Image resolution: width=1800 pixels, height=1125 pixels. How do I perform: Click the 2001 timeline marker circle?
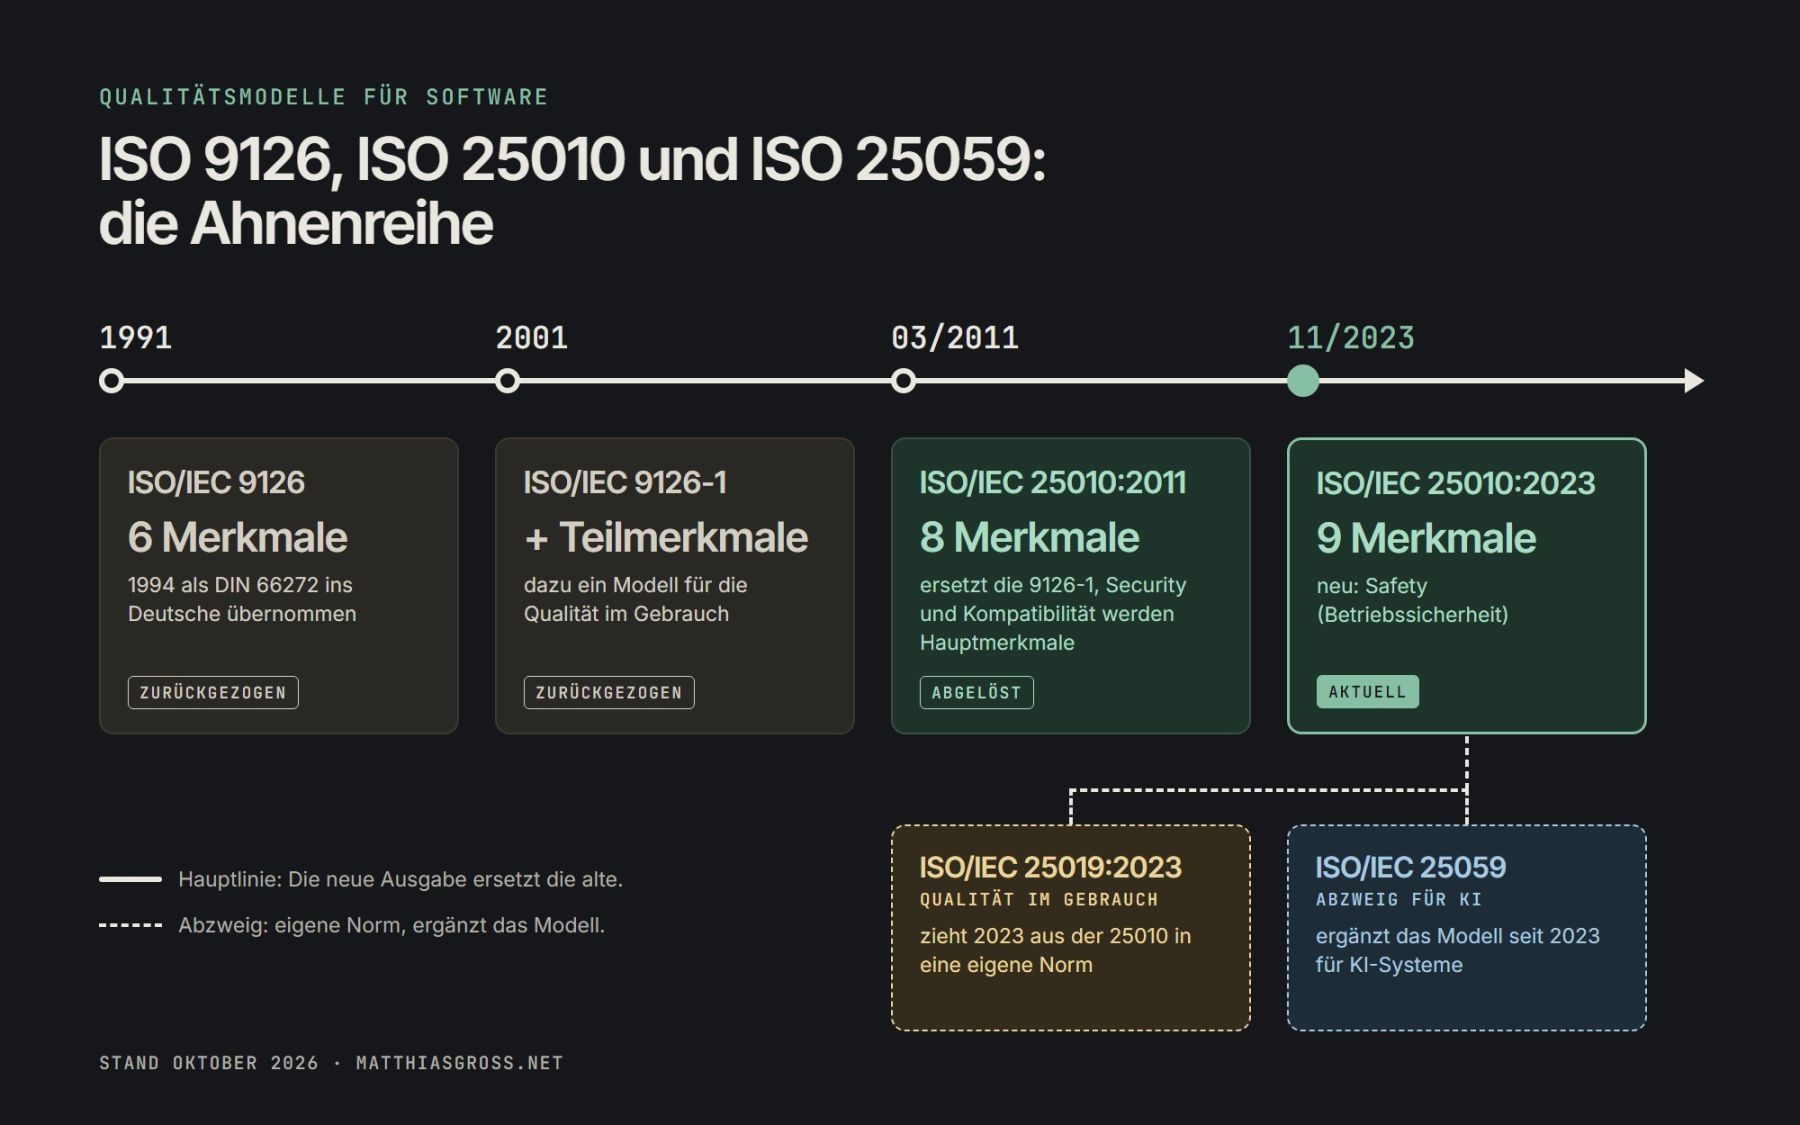508,381
